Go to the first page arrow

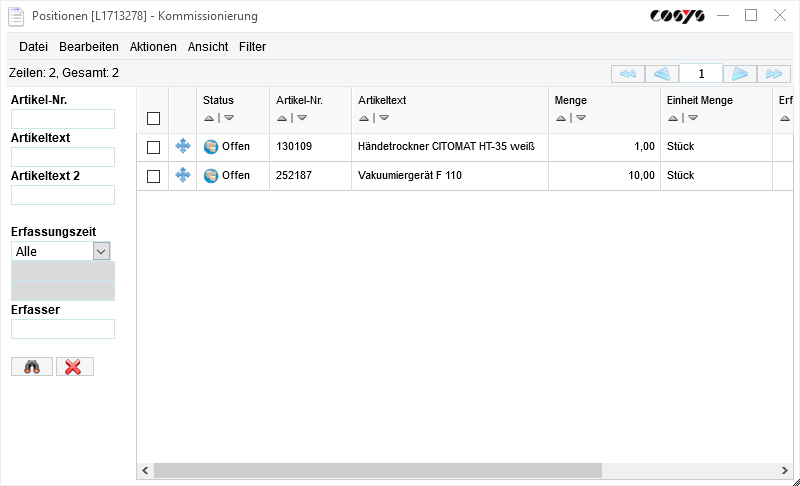(627, 74)
